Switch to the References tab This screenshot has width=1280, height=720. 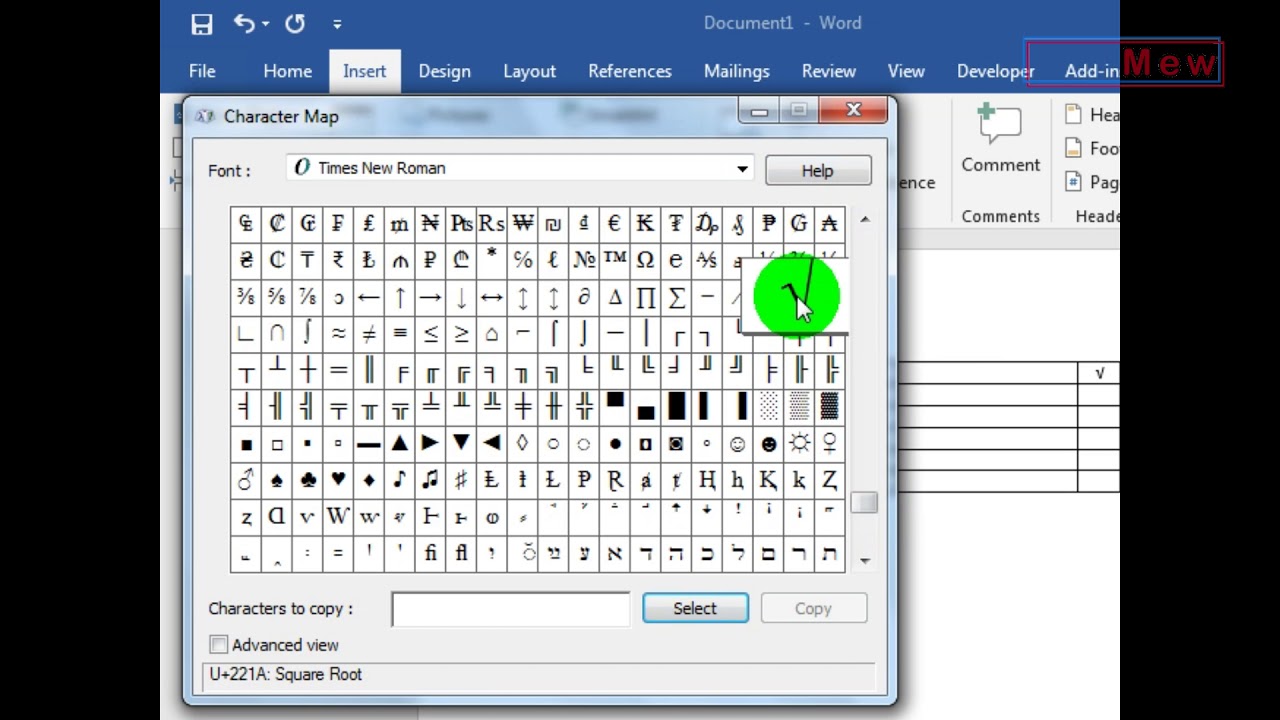coord(630,71)
